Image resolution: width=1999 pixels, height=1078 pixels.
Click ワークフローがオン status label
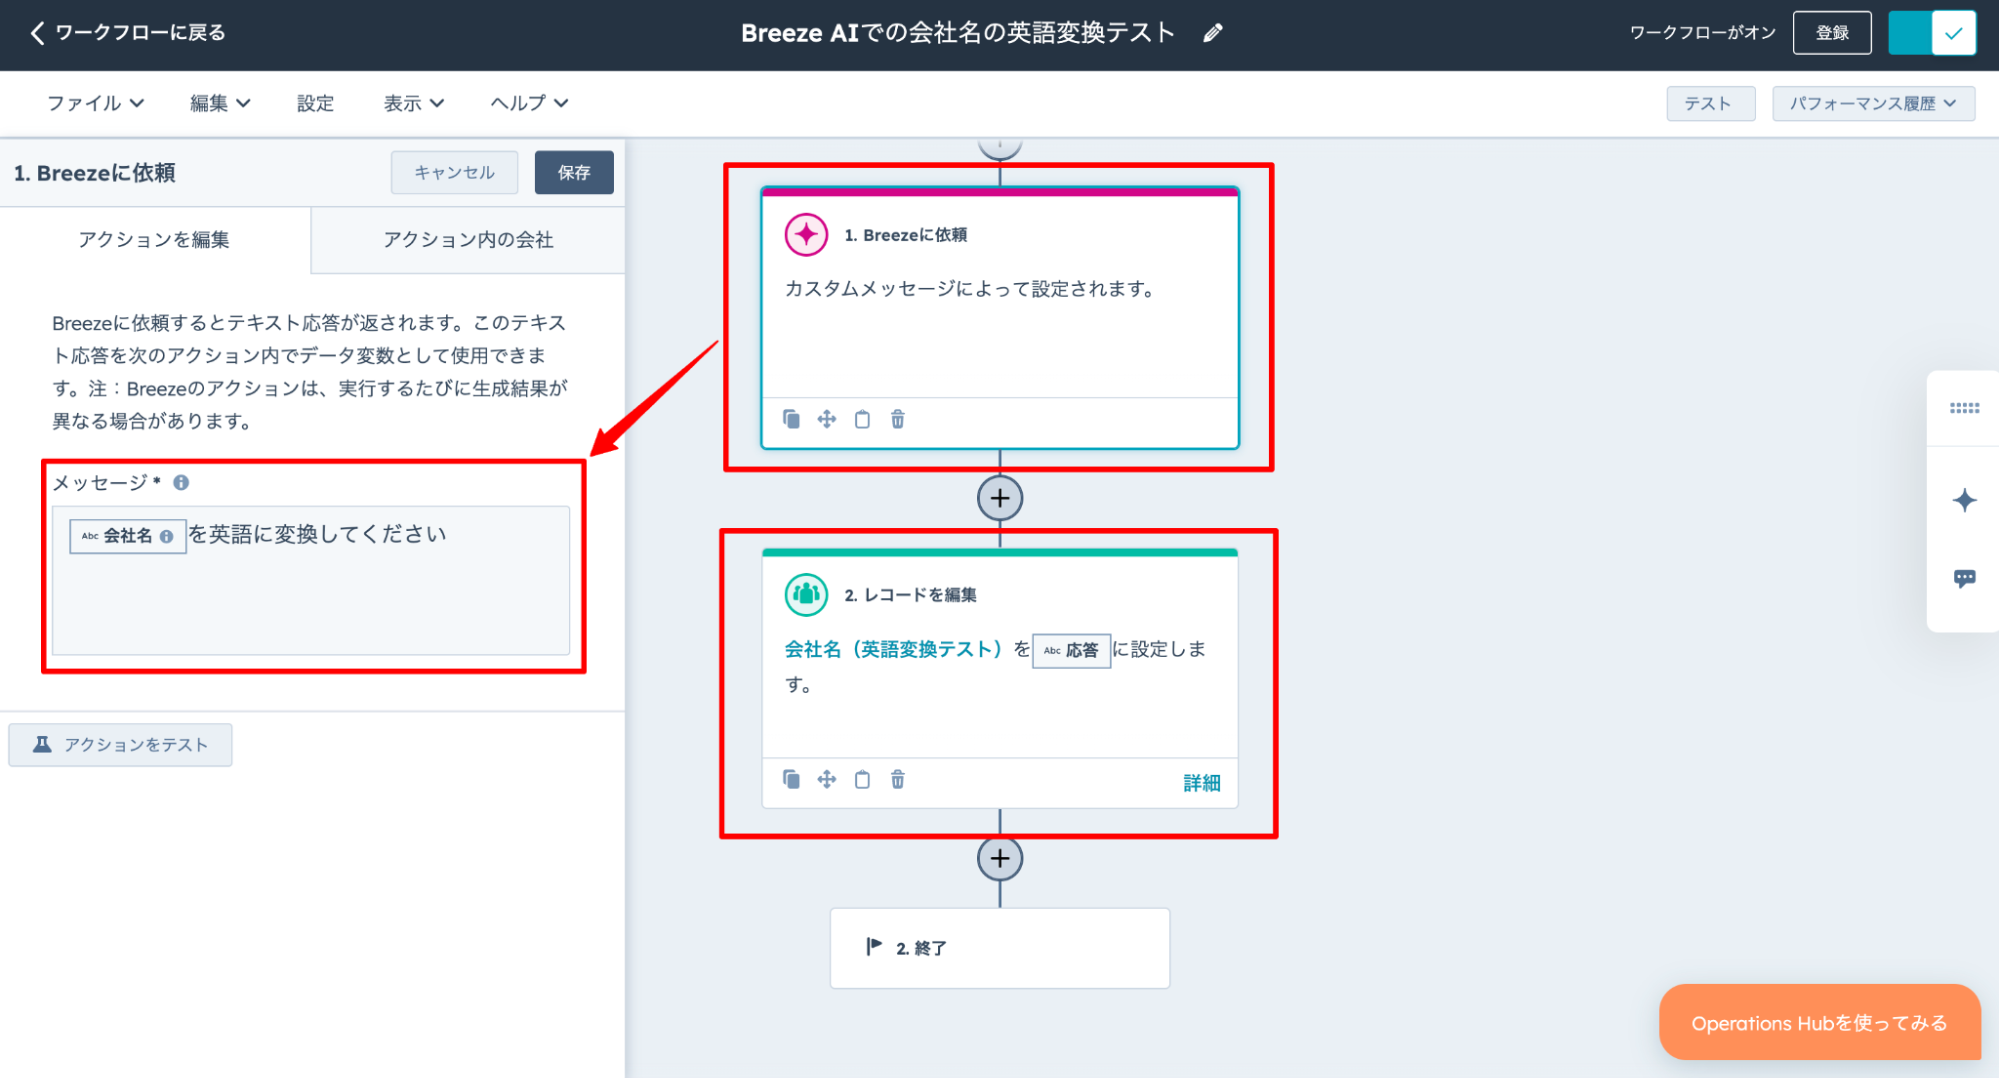point(1702,33)
